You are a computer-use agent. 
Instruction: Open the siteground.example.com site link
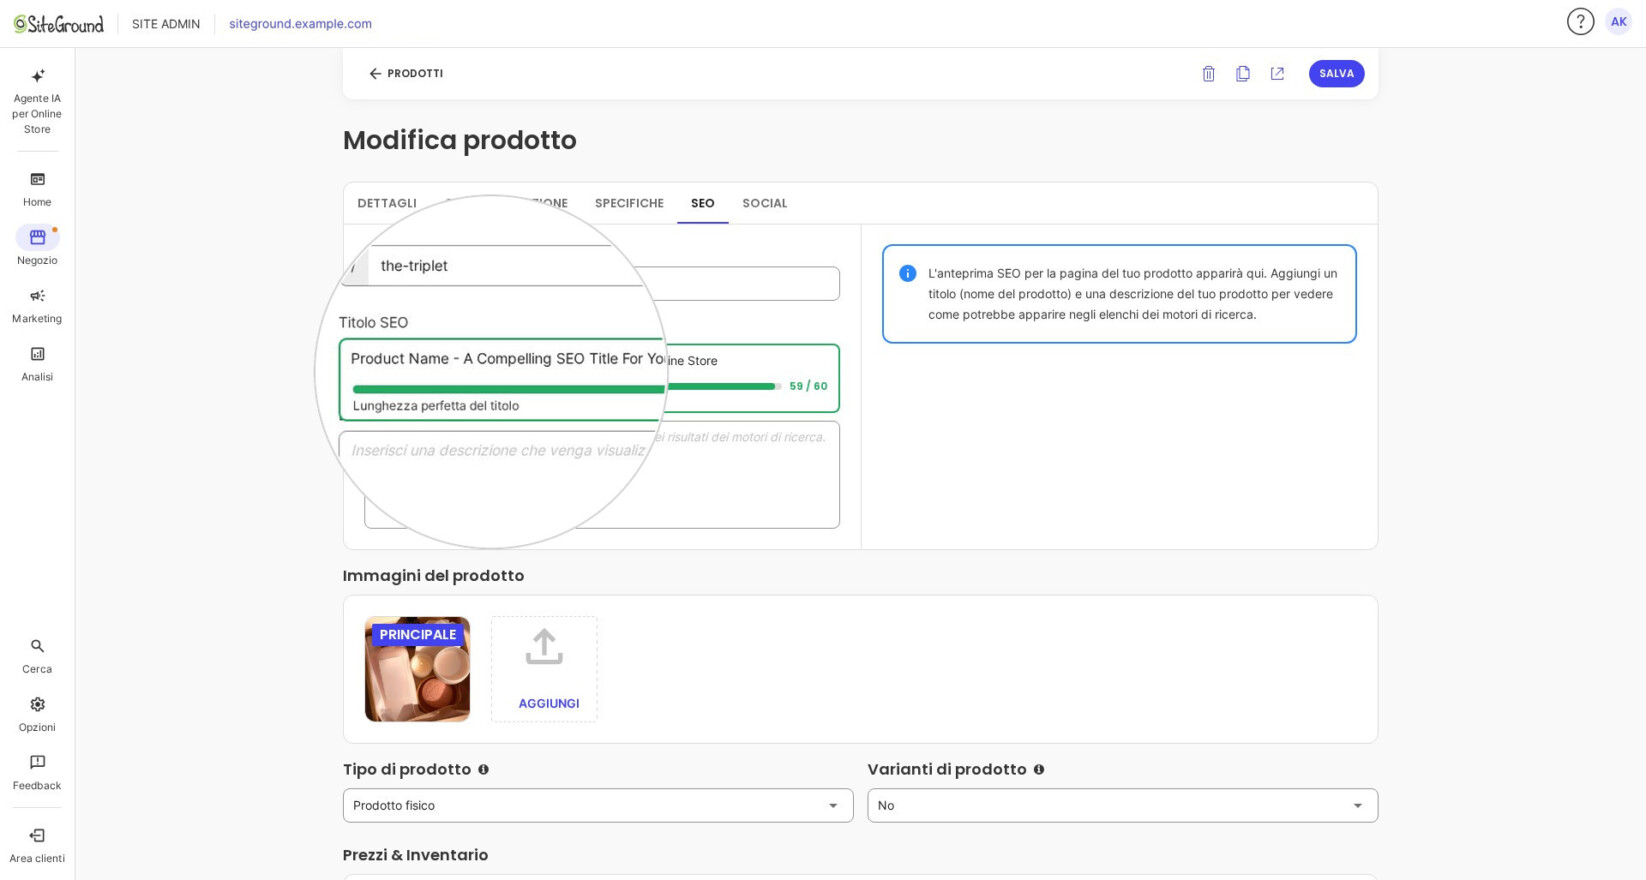[300, 24]
